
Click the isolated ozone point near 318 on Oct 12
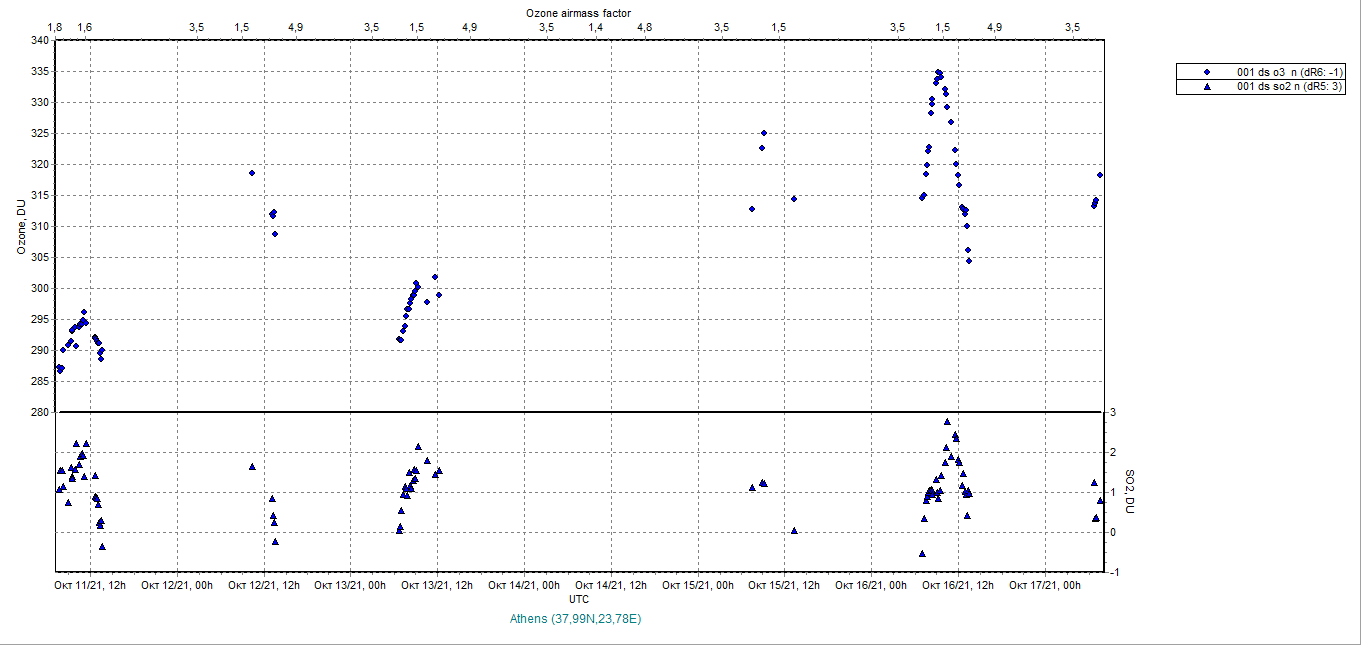tap(252, 173)
